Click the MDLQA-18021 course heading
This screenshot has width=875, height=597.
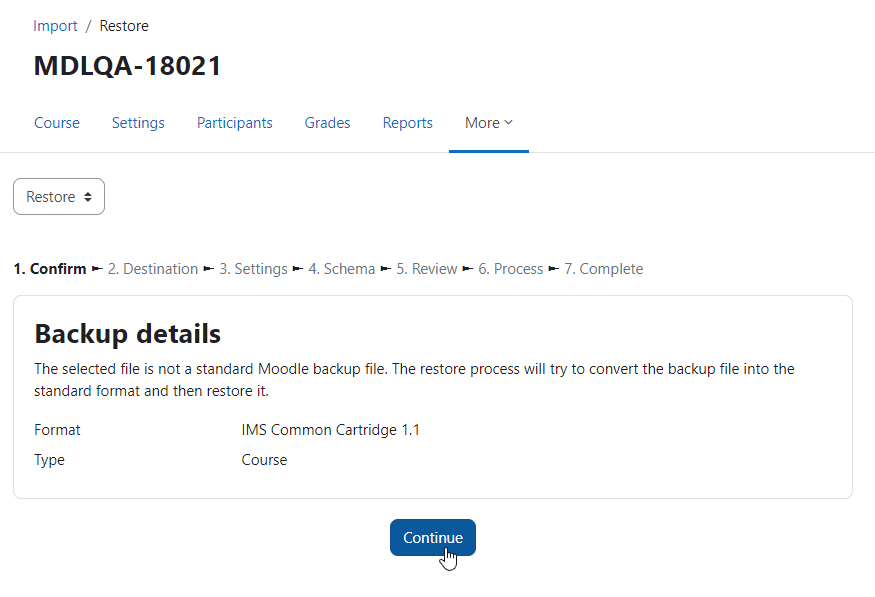(x=127, y=66)
